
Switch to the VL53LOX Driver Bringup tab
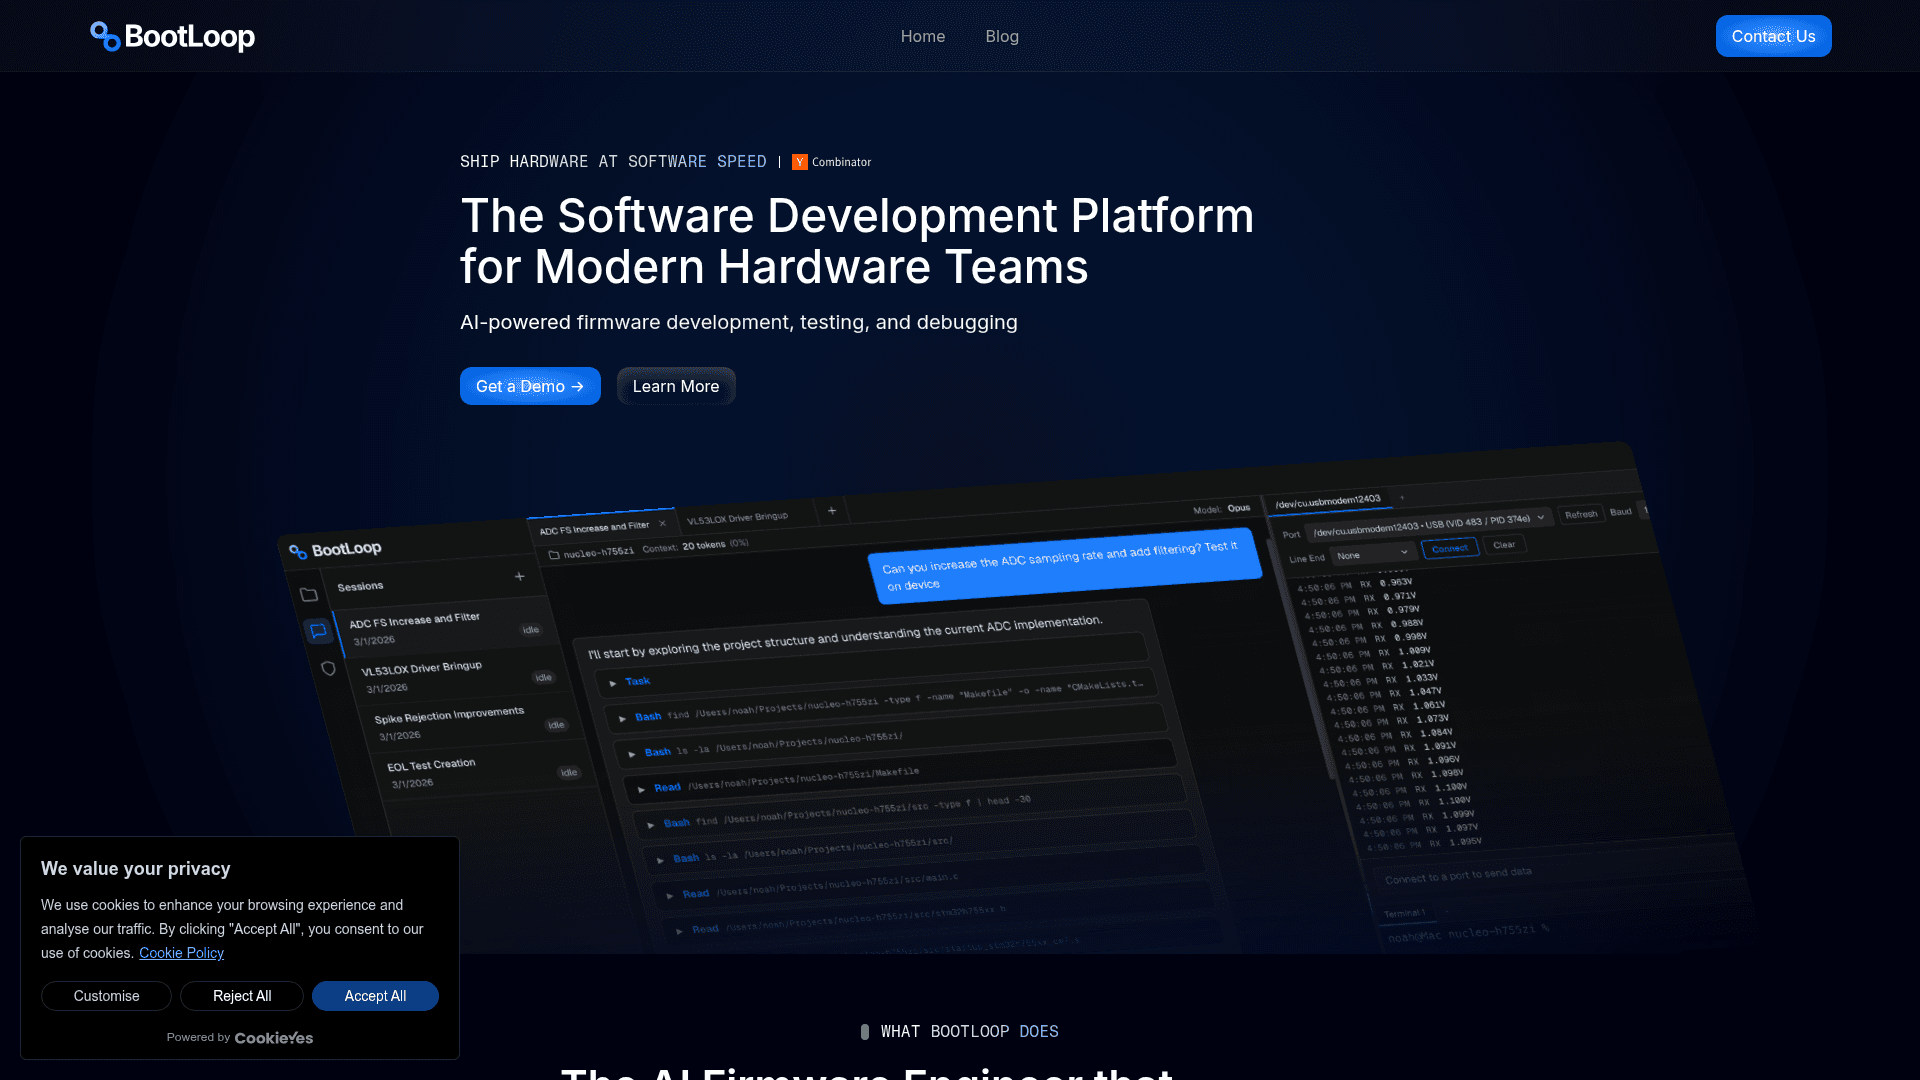click(x=737, y=518)
